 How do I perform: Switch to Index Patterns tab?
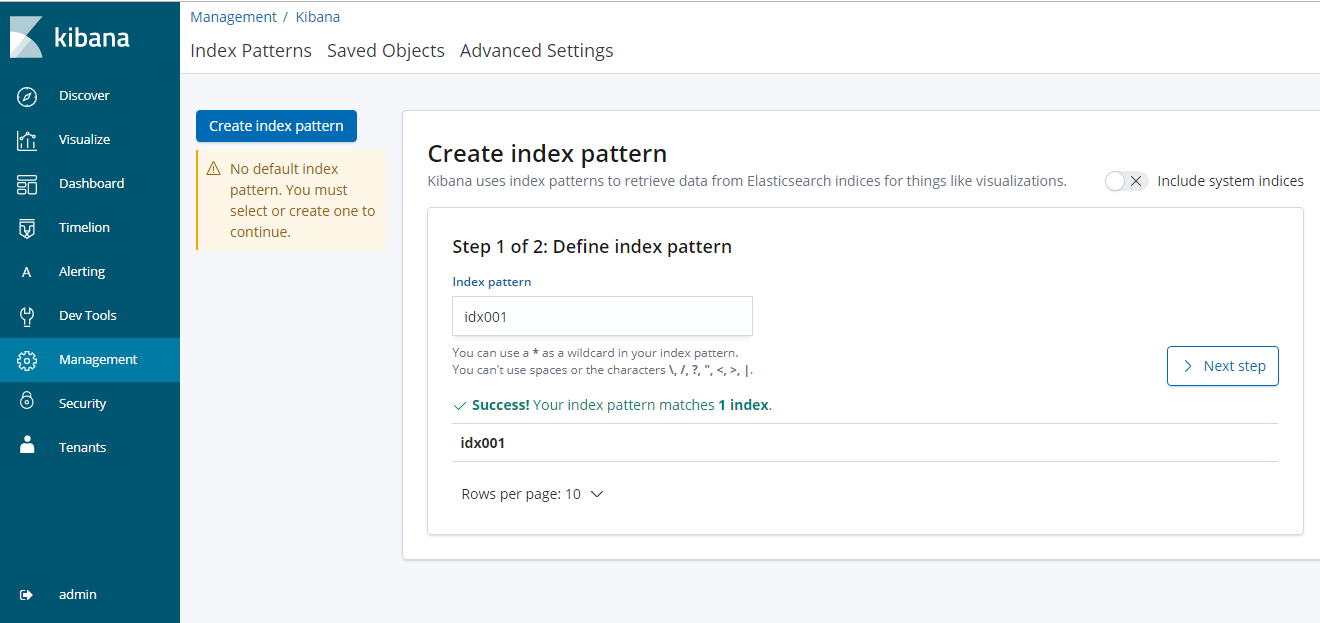click(x=251, y=50)
